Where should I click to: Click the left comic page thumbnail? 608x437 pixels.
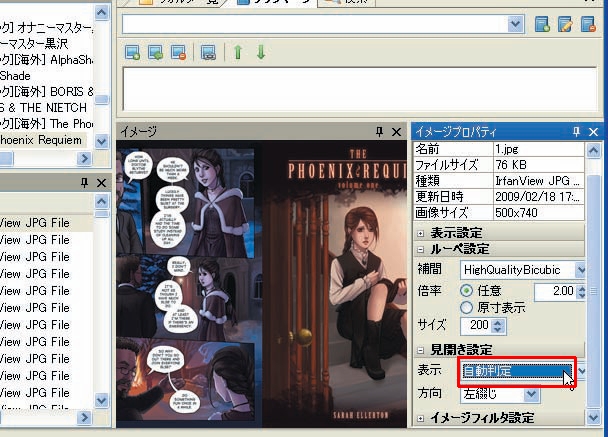coord(189,284)
